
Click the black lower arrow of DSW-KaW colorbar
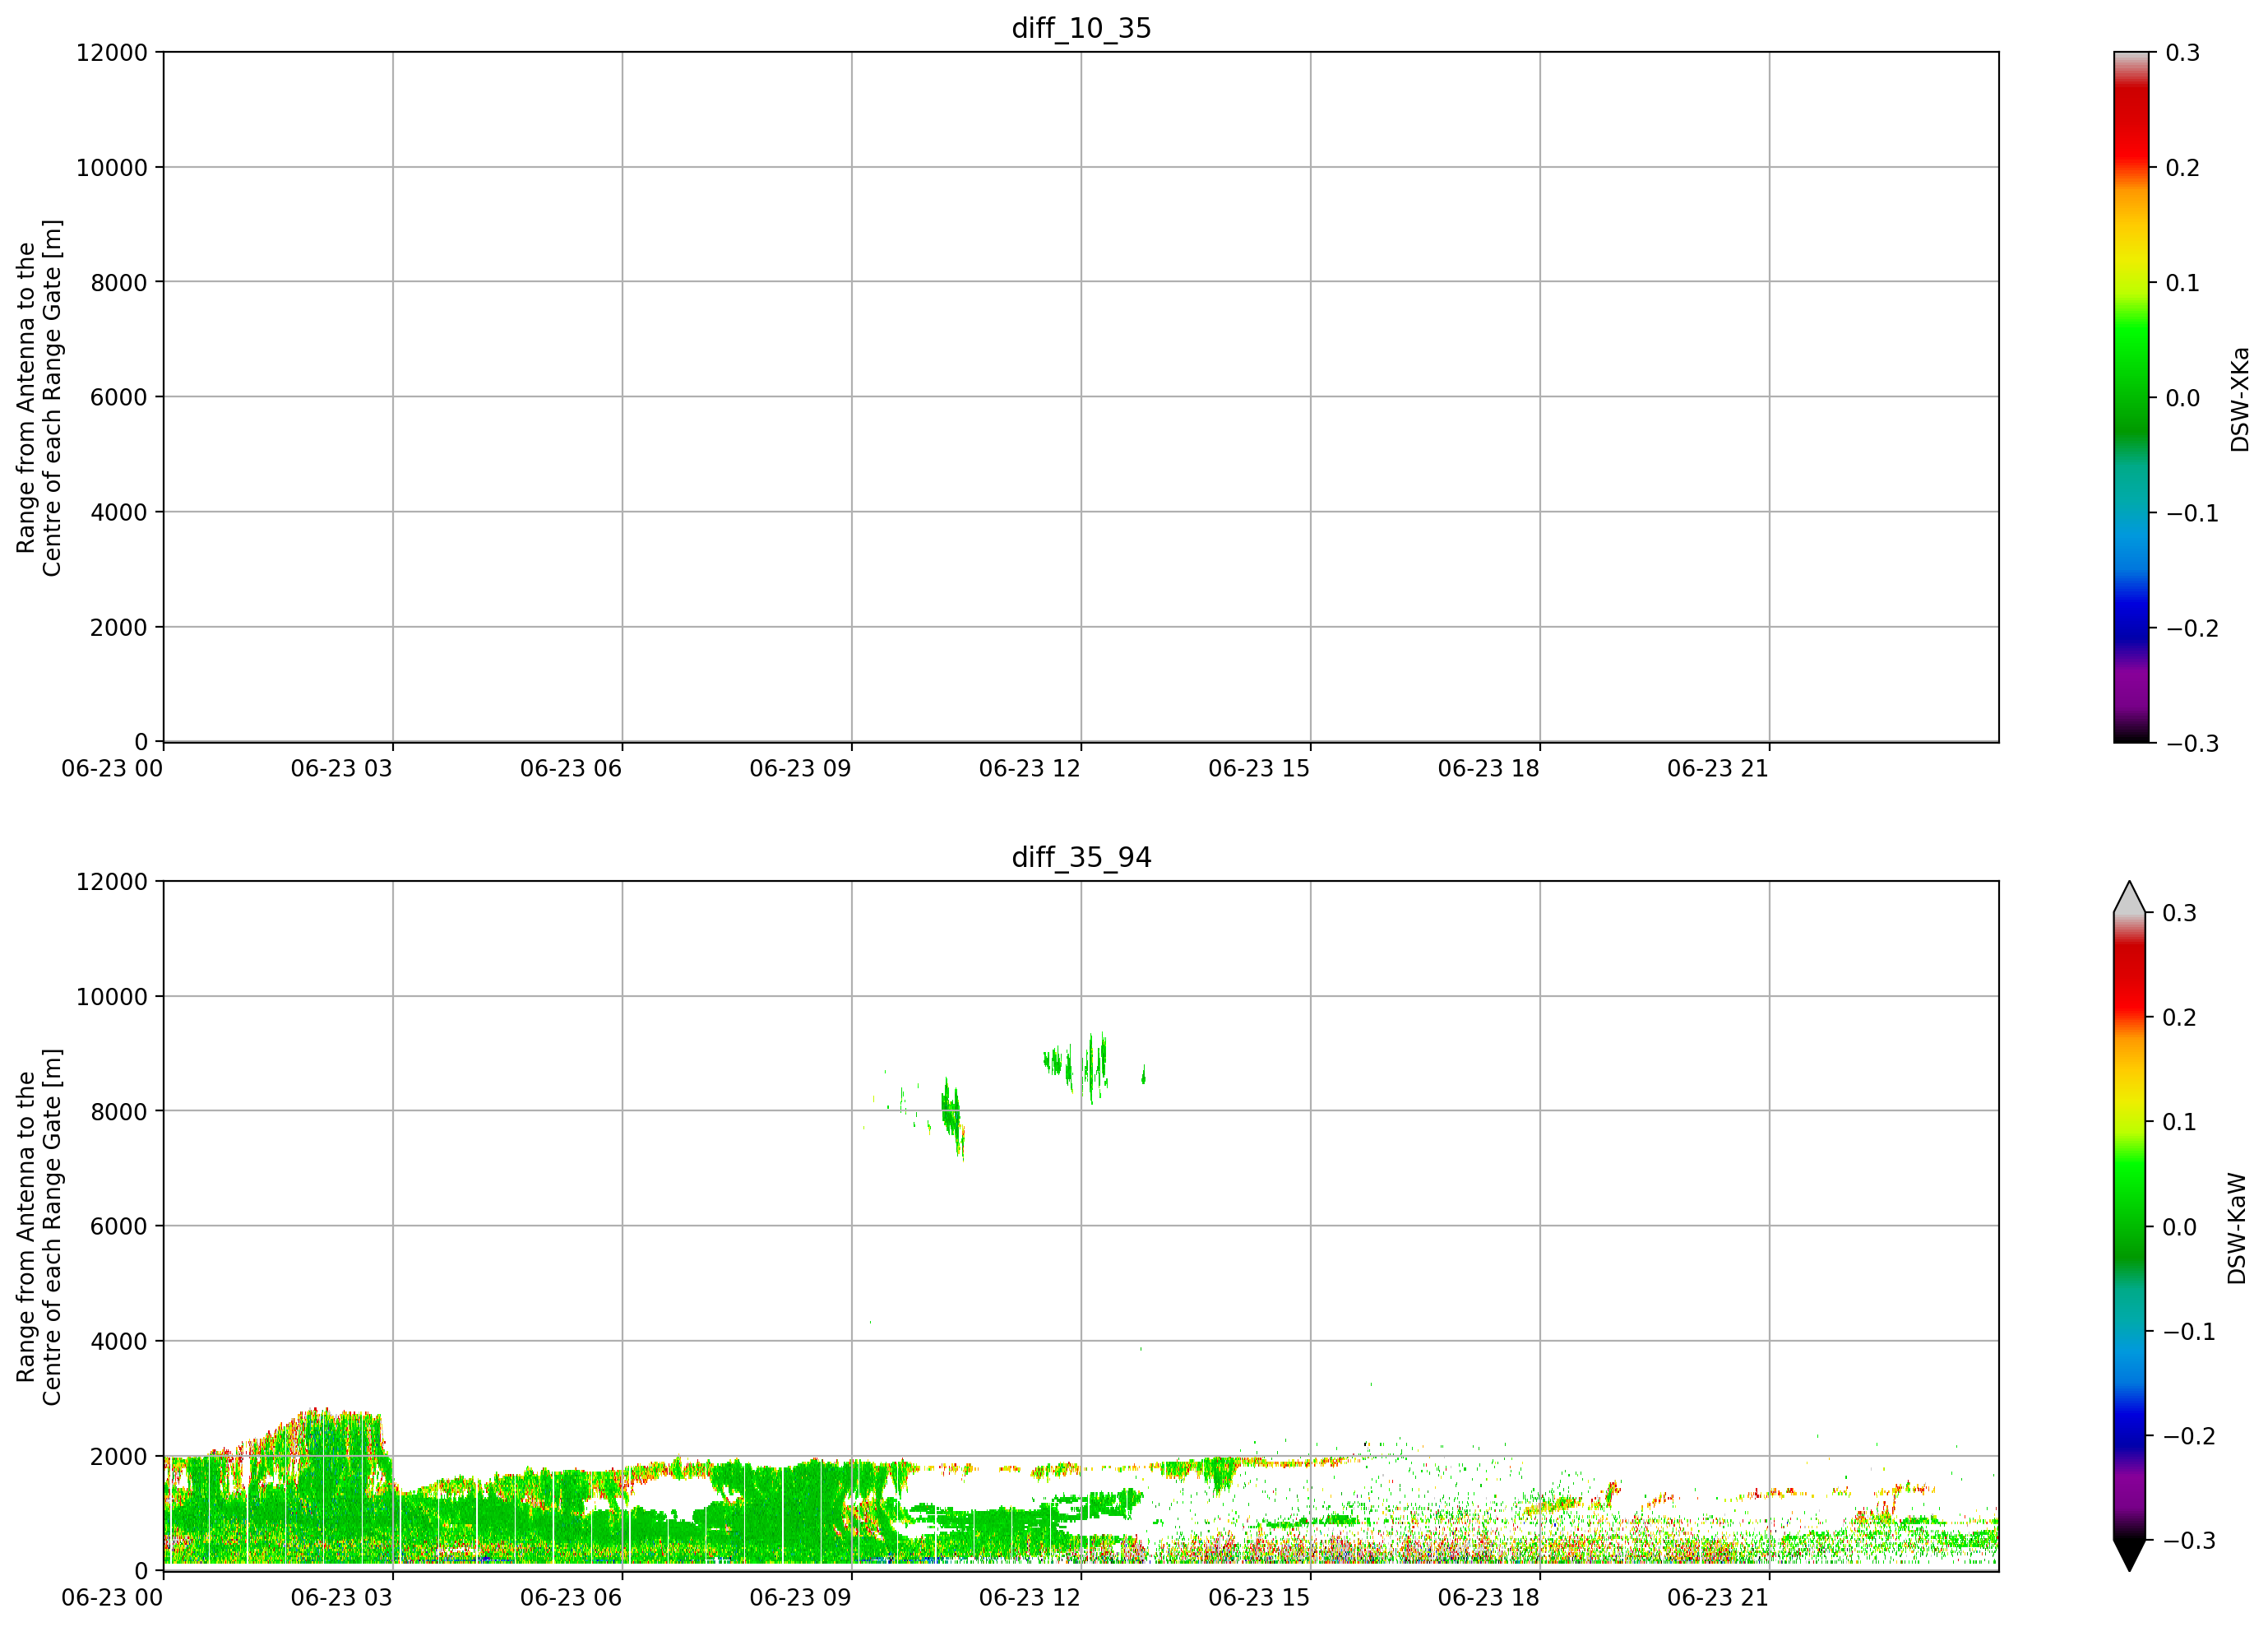2130,1555
